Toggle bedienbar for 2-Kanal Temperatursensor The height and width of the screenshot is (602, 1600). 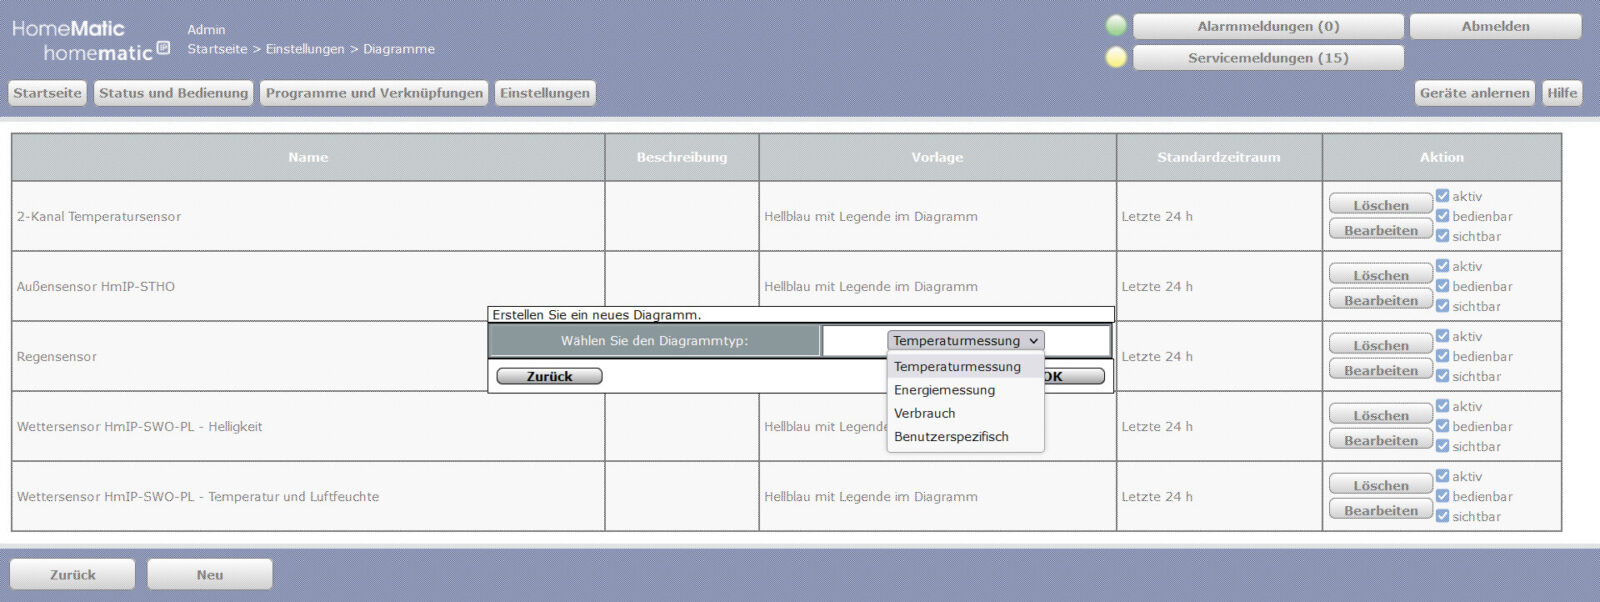[1442, 216]
